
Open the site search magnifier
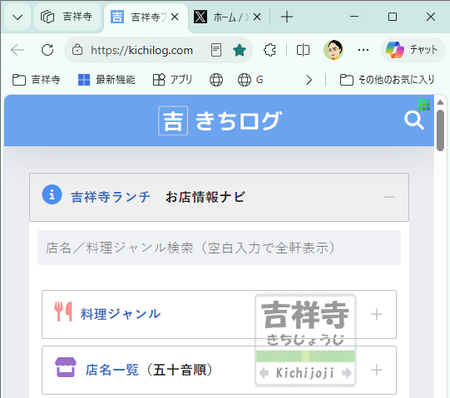click(x=414, y=120)
